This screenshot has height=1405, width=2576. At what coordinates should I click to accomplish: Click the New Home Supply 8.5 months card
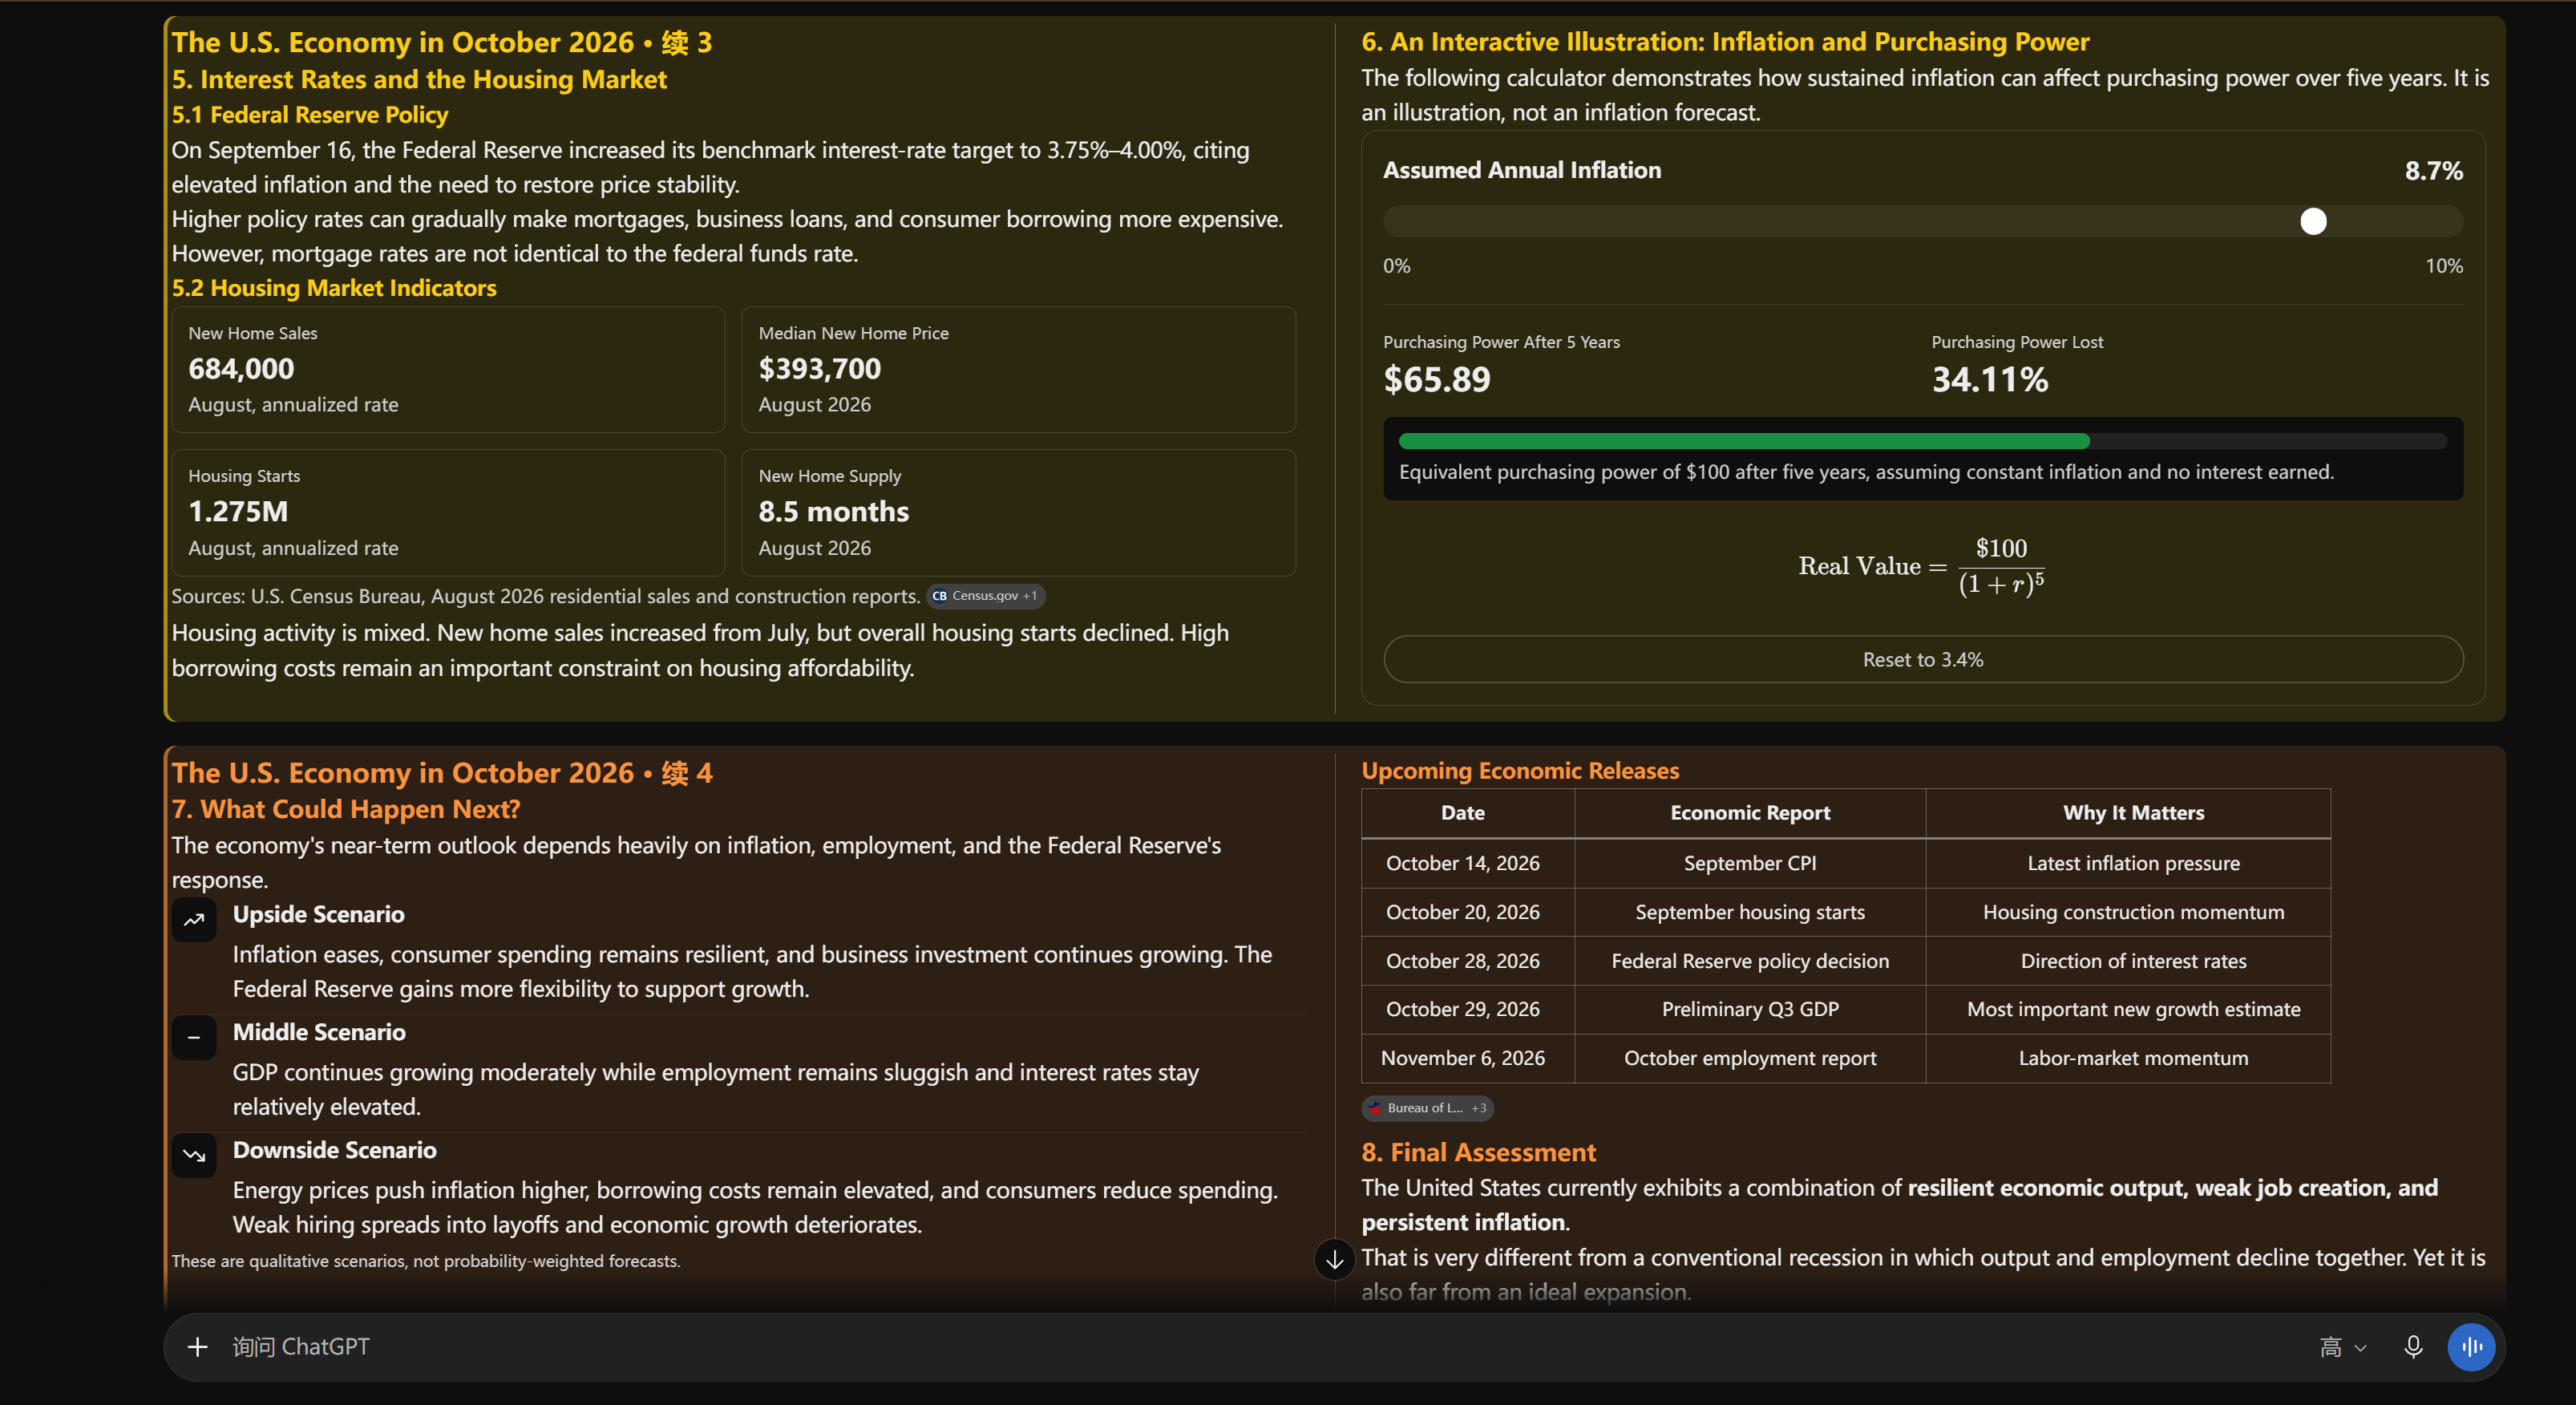1018,512
